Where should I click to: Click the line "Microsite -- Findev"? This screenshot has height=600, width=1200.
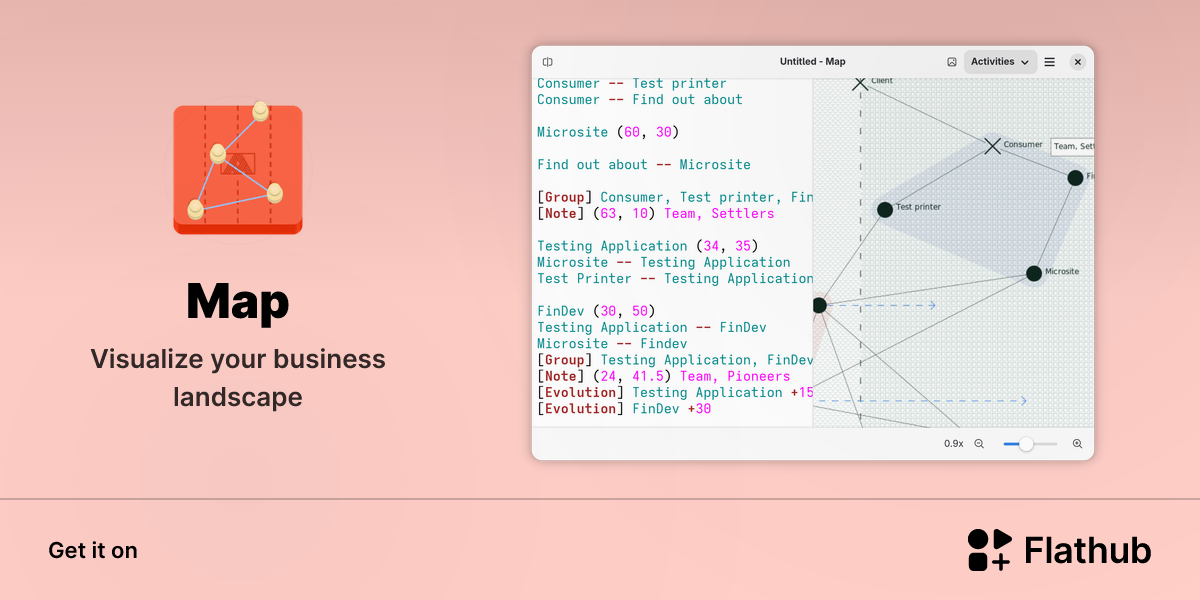pyautogui.click(x=612, y=343)
